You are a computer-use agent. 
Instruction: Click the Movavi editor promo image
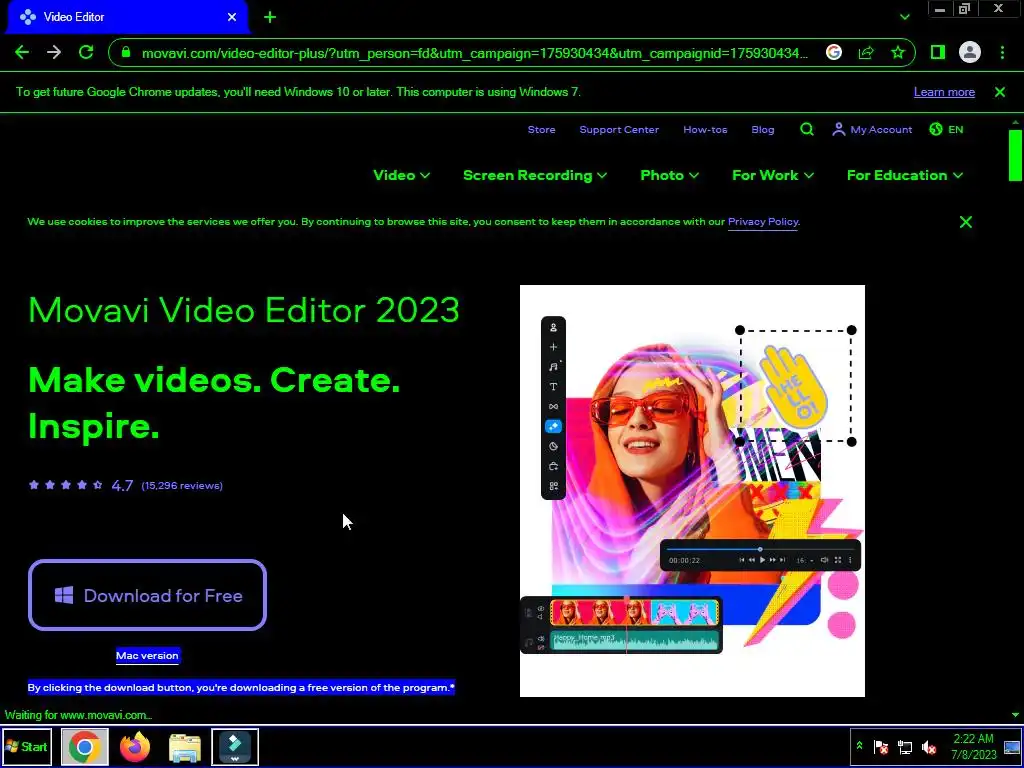(x=692, y=491)
